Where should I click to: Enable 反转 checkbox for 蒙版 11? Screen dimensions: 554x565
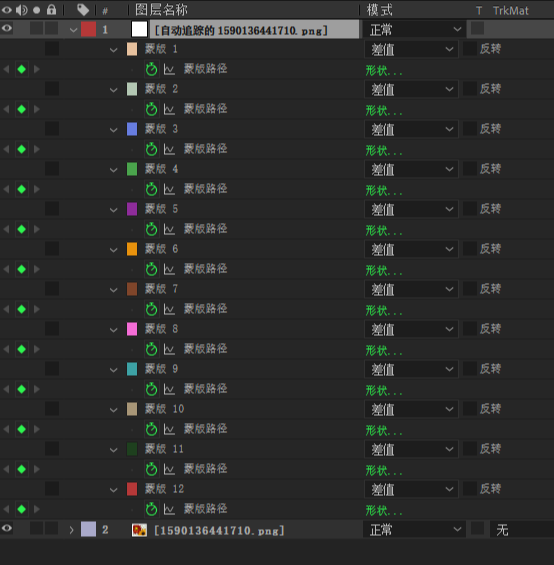click(x=470, y=449)
